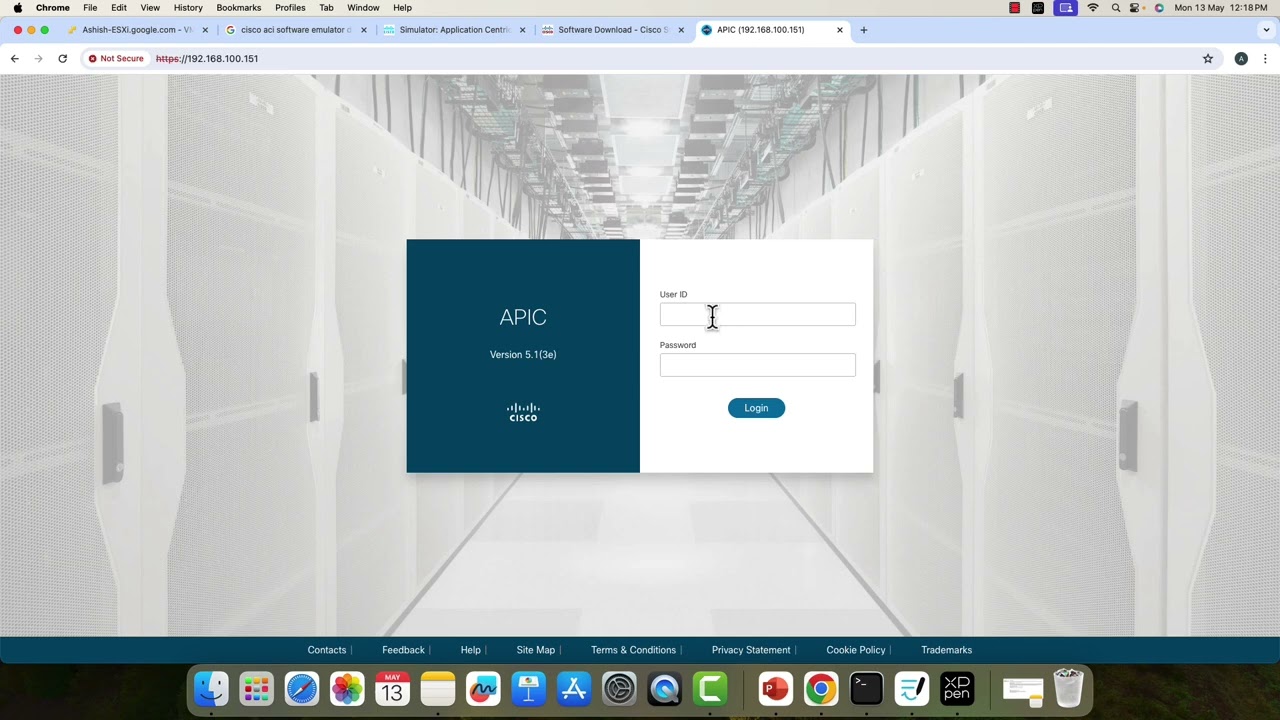Open the Feedback footer link
Image resolution: width=1280 pixels, height=720 pixels.
click(403, 650)
